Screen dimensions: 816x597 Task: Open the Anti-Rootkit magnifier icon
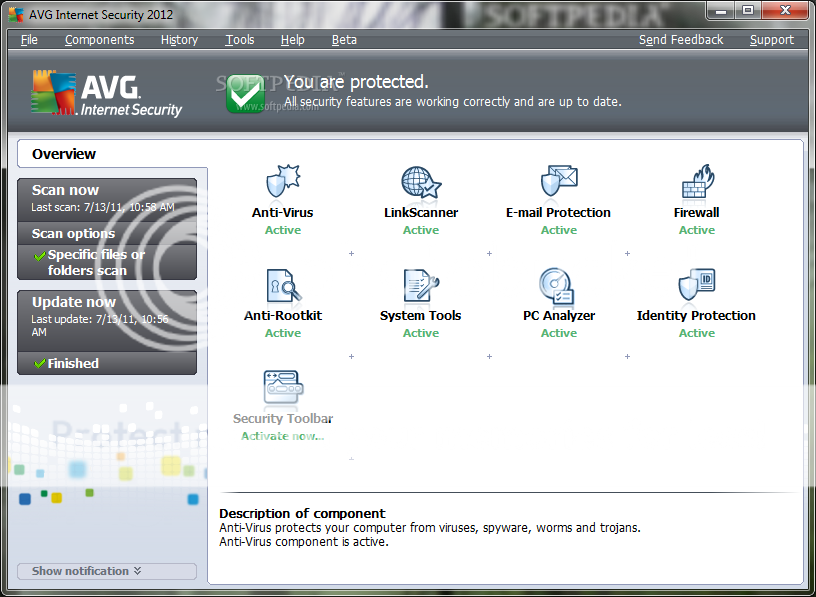click(284, 285)
